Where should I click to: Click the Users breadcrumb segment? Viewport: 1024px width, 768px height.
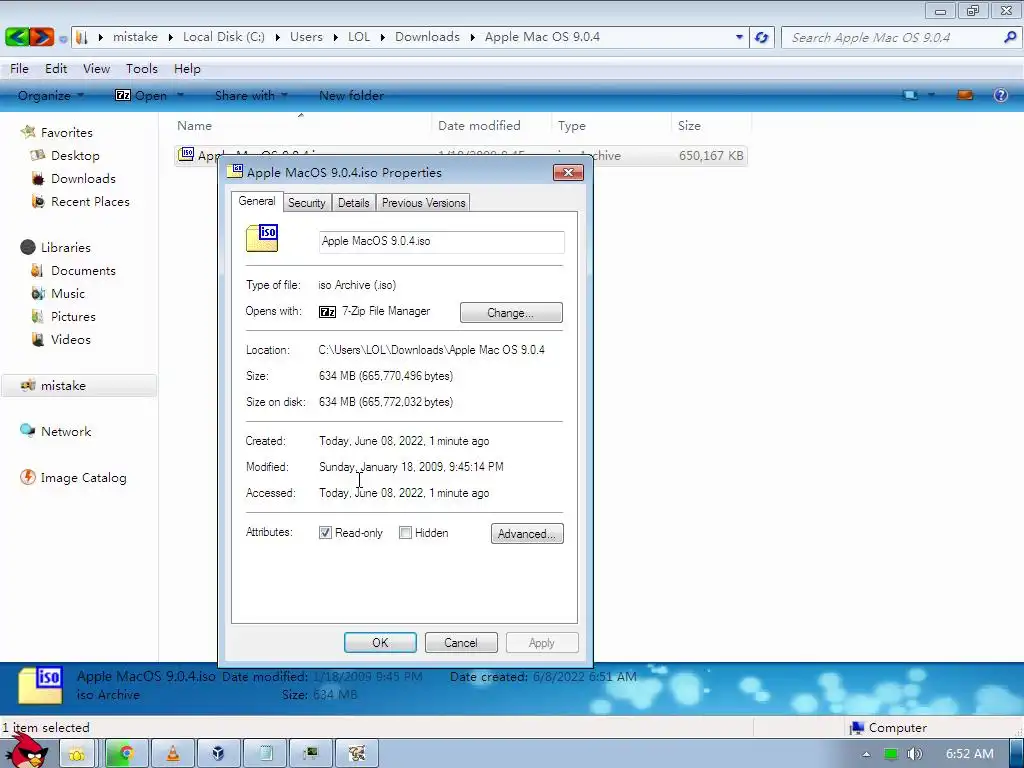coord(306,37)
